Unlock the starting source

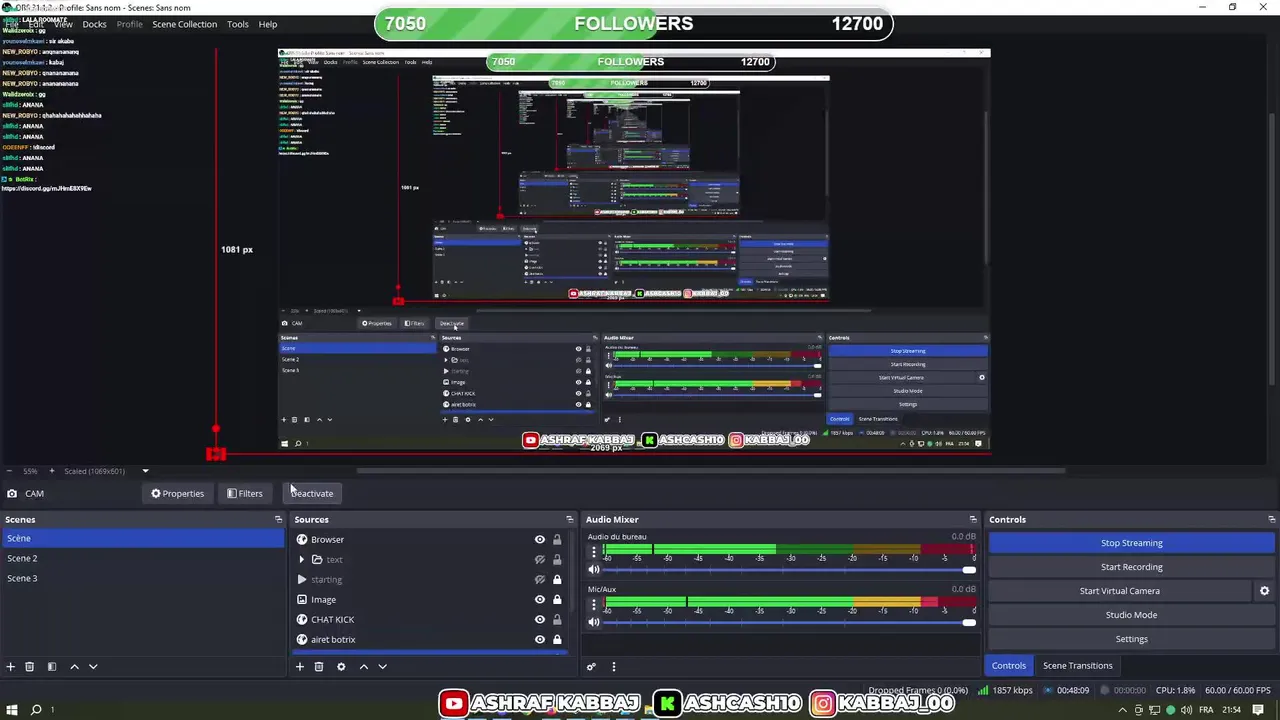557,580
